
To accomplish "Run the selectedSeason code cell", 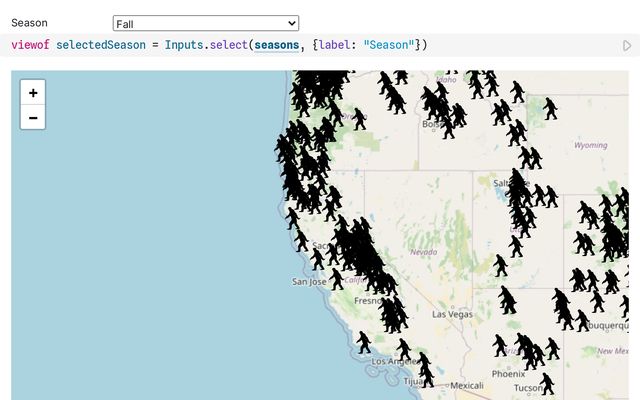I will [627, 45].
